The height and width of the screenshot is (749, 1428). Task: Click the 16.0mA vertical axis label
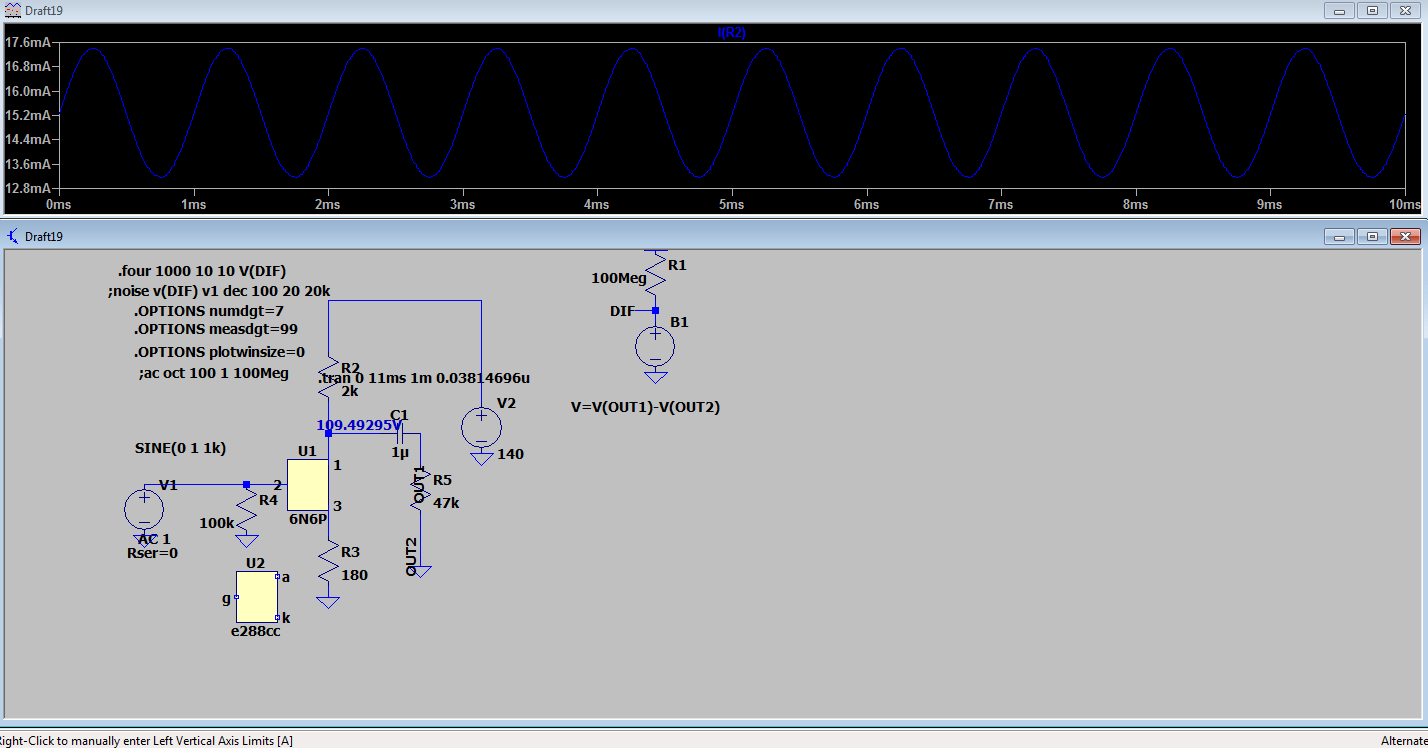pyautogui.click(x=27, y=91)
